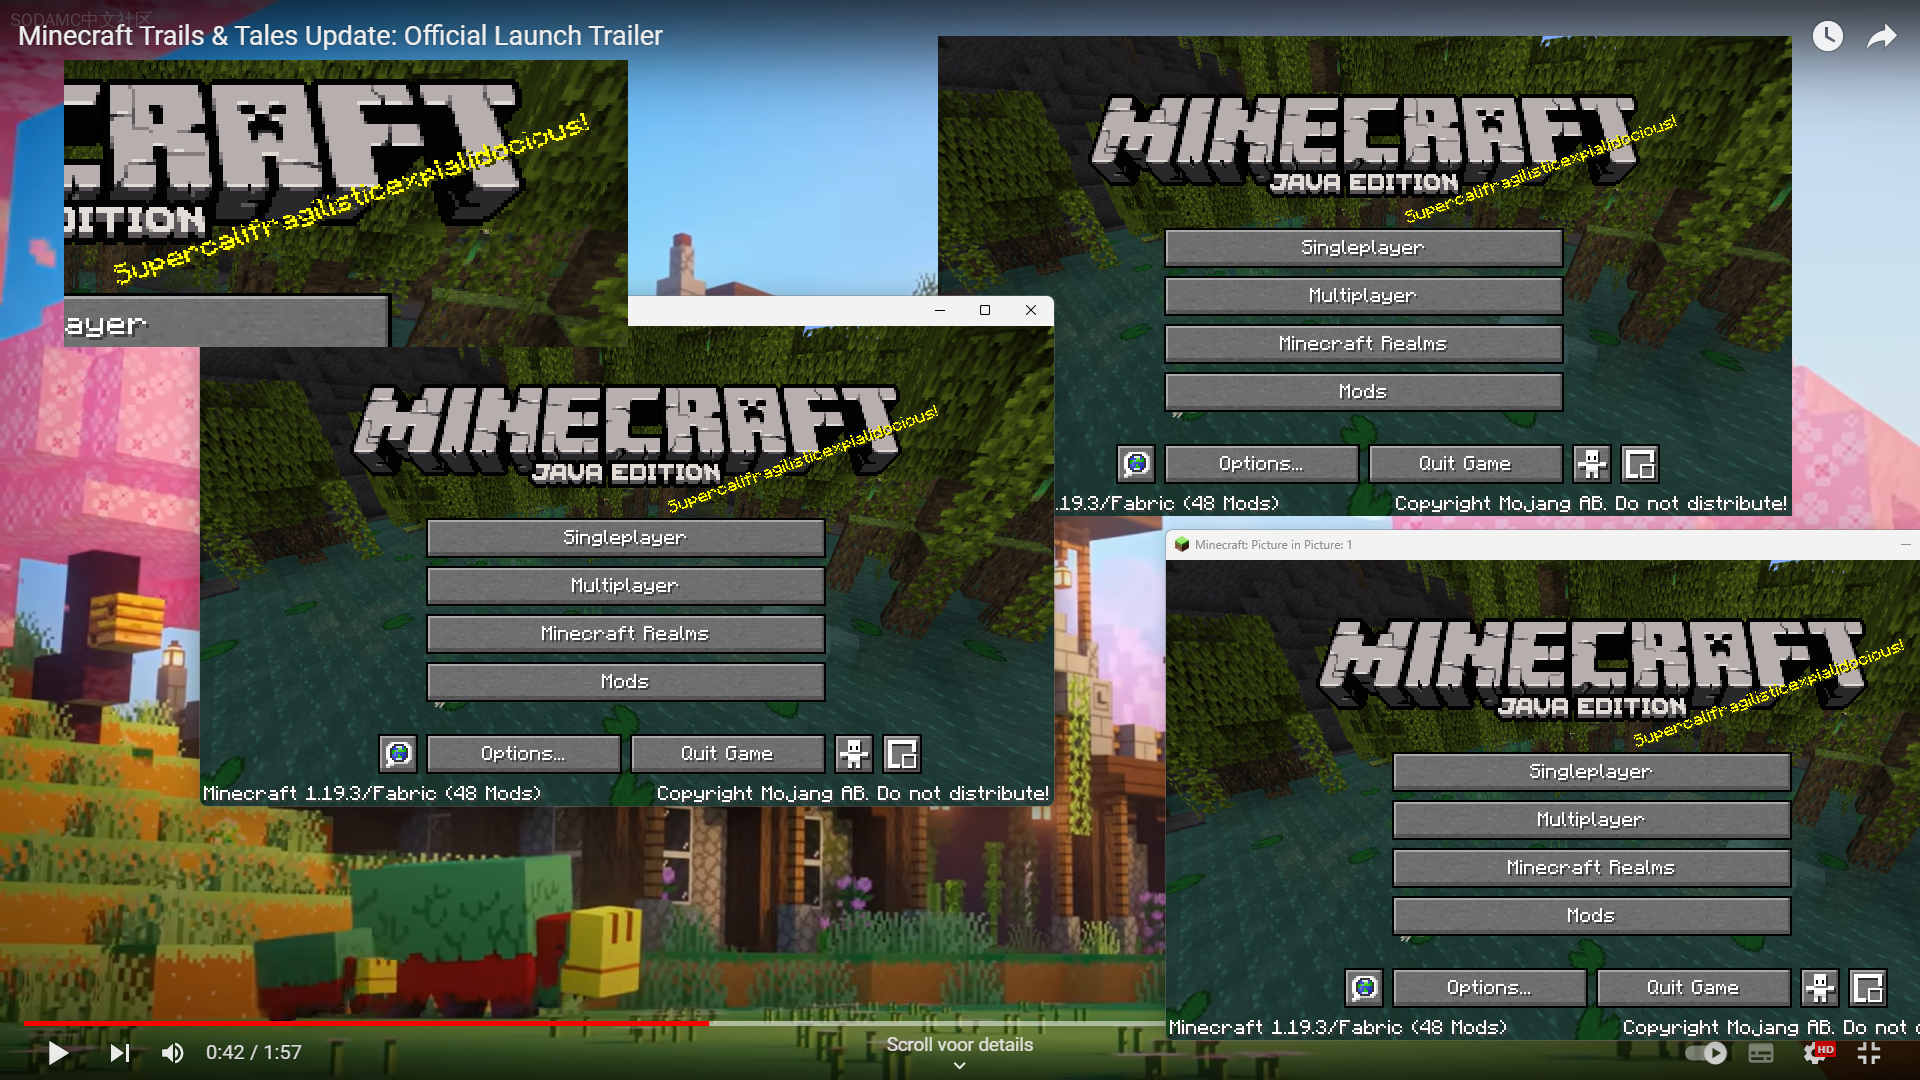Click picture-in-picture icon in center window
This screenshot has width=1920, height=1080.
[x=902, y=754]
